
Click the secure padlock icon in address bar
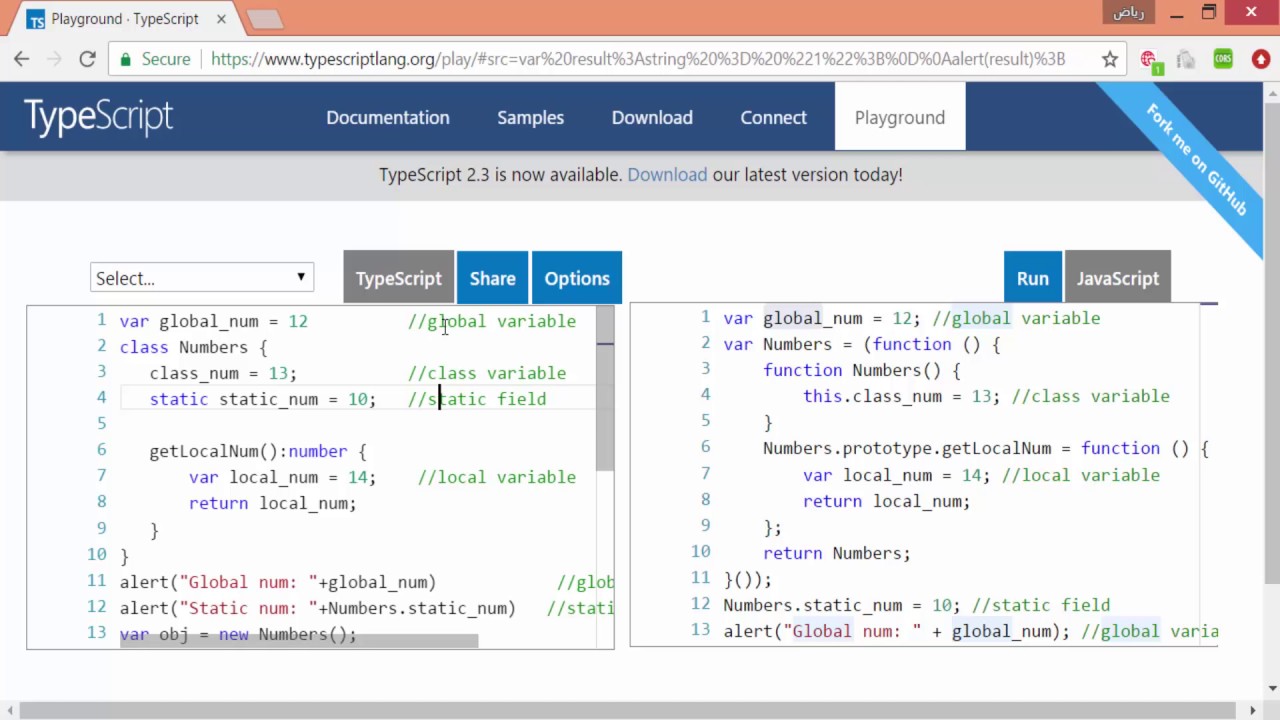click(x=125, y=59)
